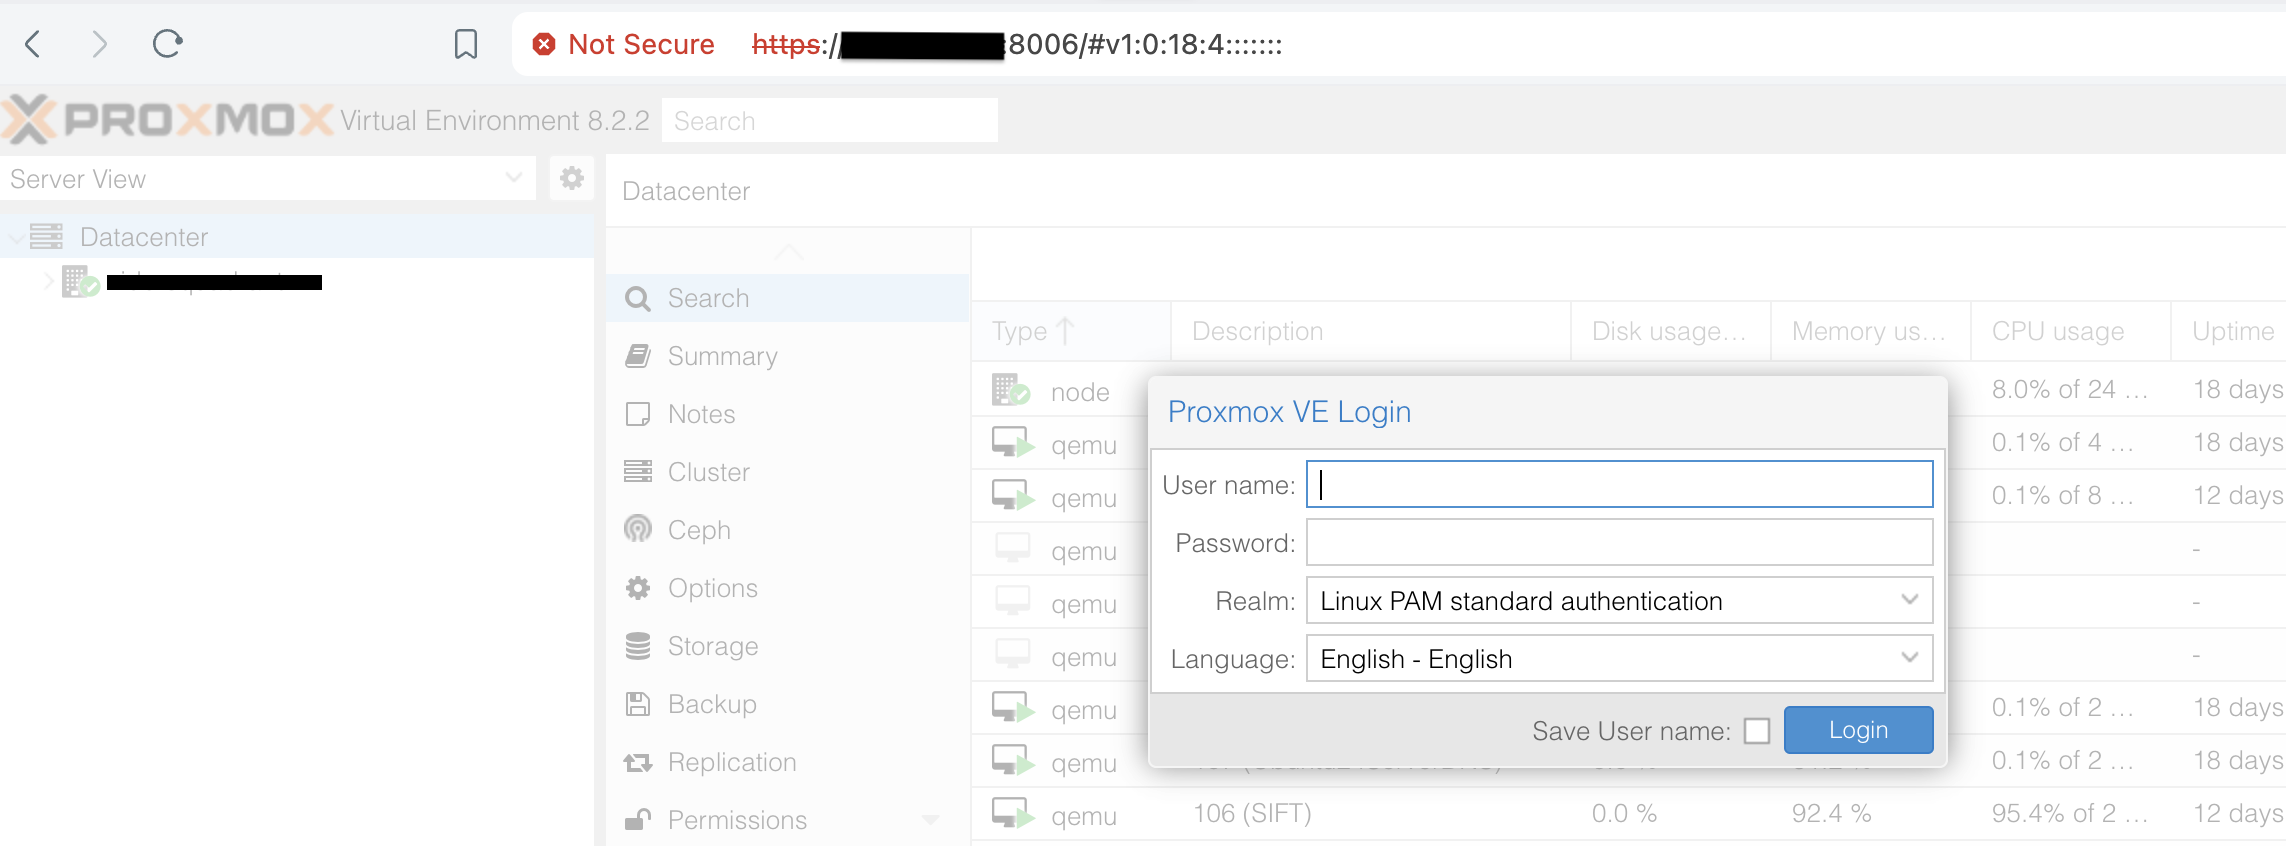Image resolution: width=2286 pixels, height=846 pixels.
Task: Tick the Save User name checkbox
Action: point(1757,731)
